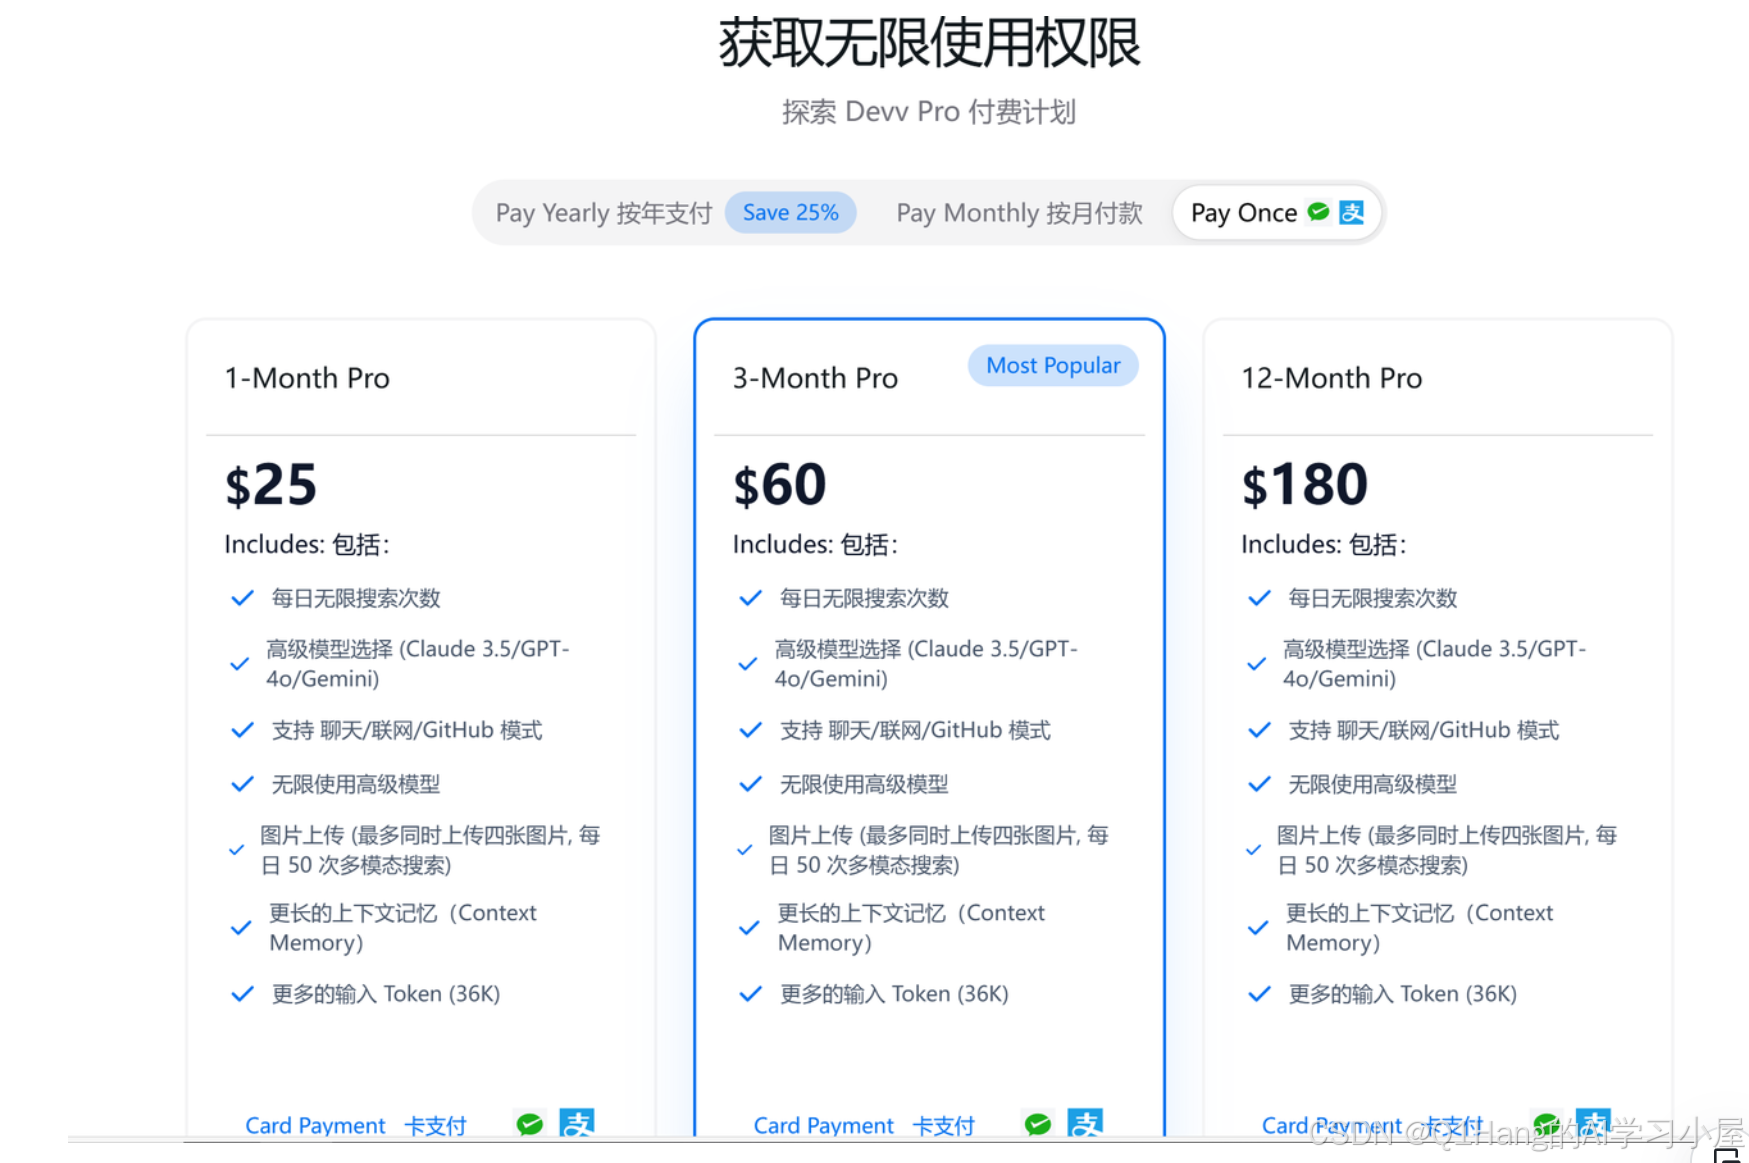Open Card Payment link under 1-Month Pro
The width and height of the screenshot is (1749, 1163).
tap(315, 1125)
